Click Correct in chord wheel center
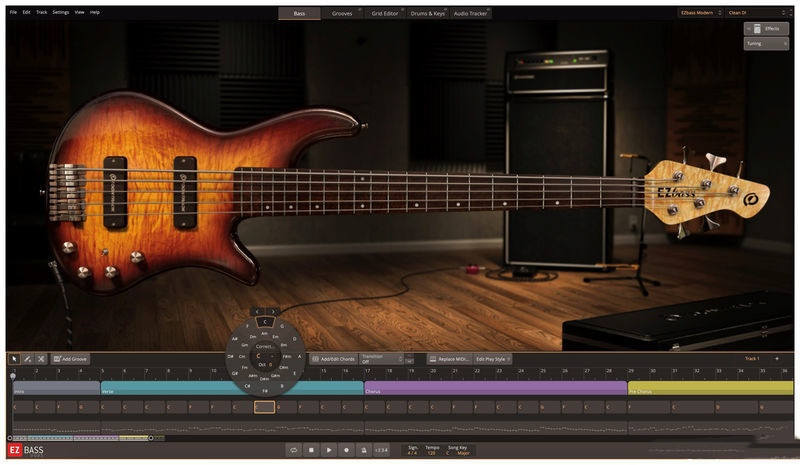Image resolution: width=800 pixels, height=465 pixels. [264, 347]
